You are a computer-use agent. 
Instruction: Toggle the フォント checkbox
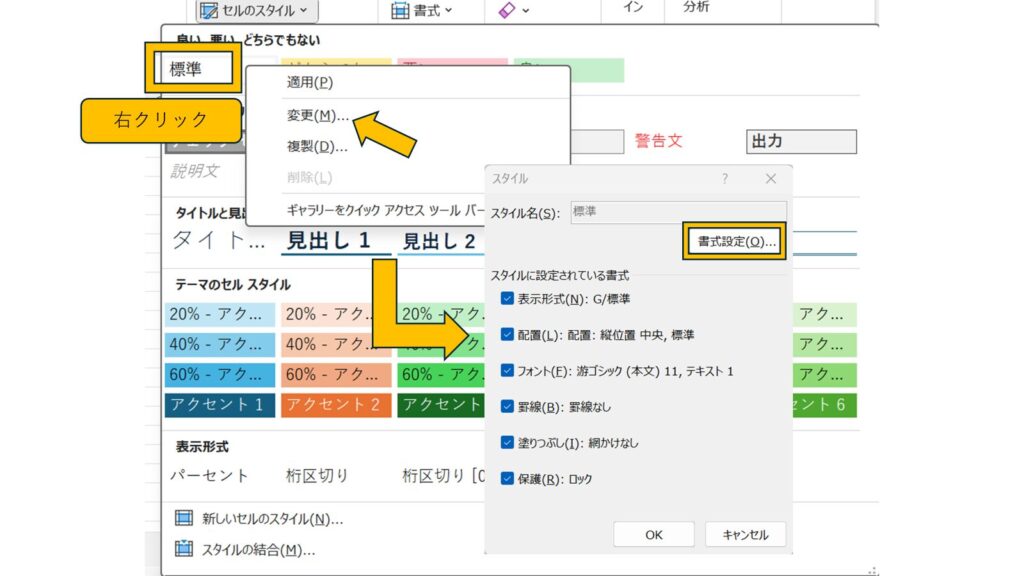click(508, 371)
